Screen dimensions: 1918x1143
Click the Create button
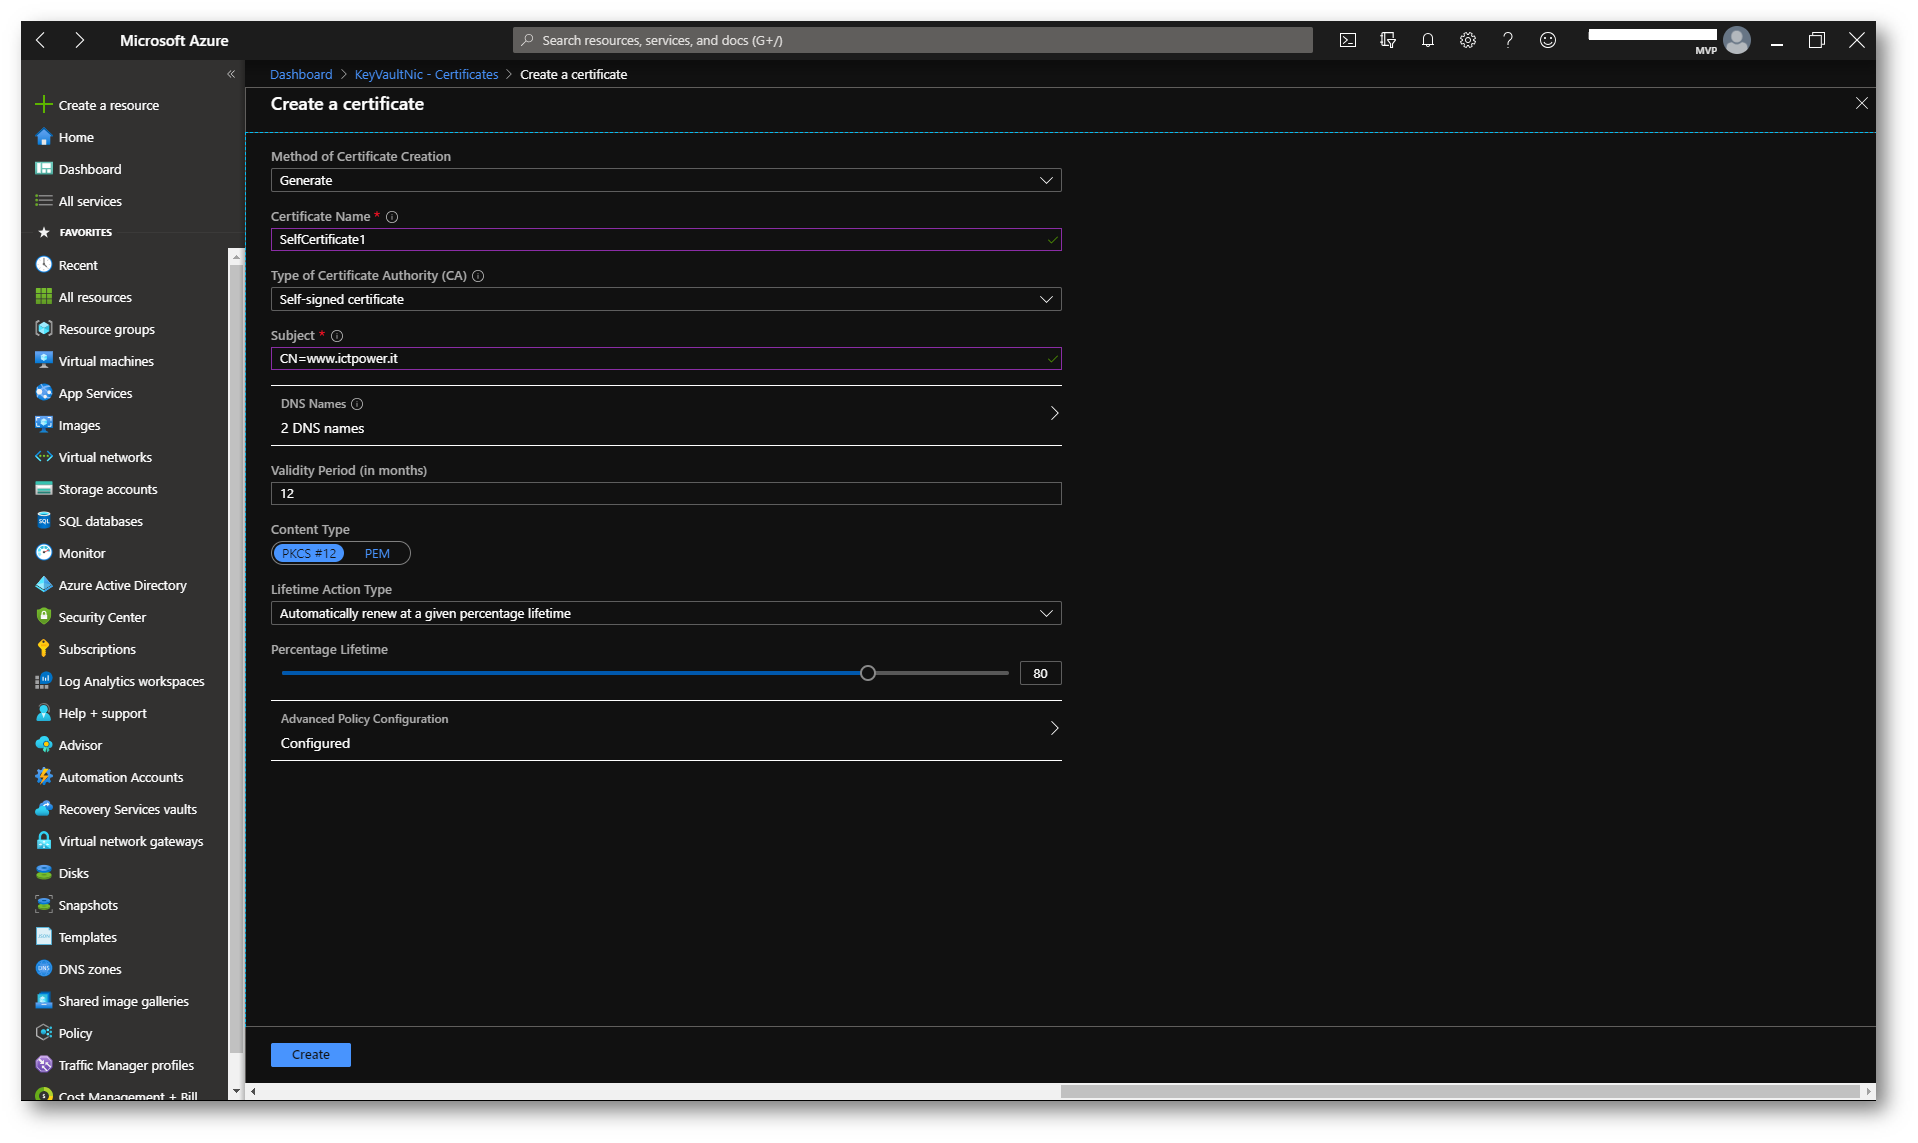click(x=311, y=1054)
